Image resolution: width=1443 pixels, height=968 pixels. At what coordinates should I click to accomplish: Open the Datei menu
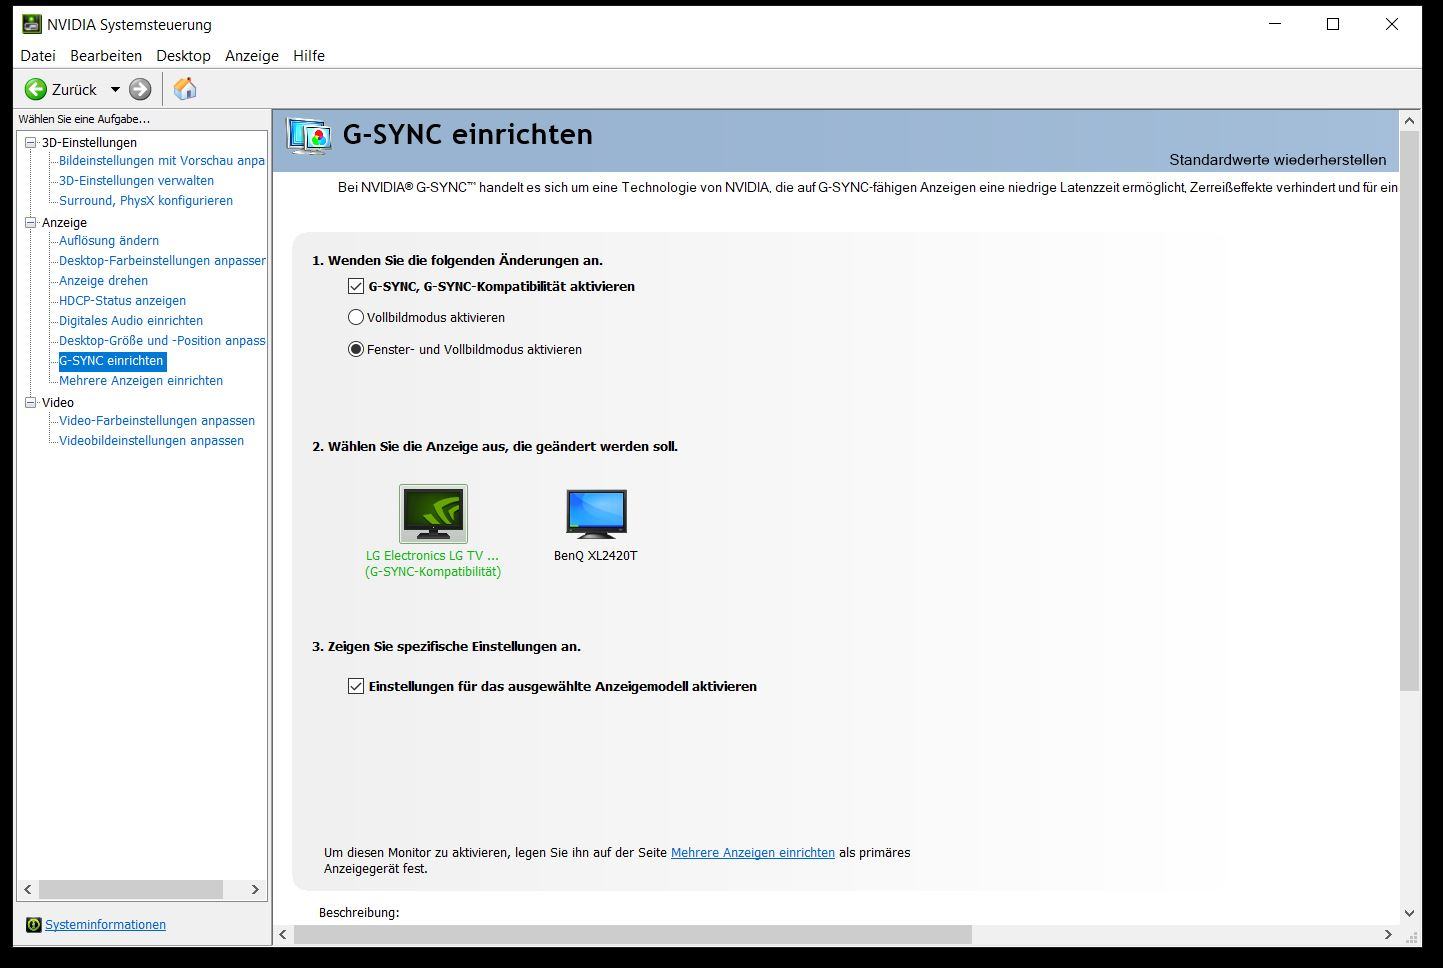pyautogui.click(x=38, y=56)
